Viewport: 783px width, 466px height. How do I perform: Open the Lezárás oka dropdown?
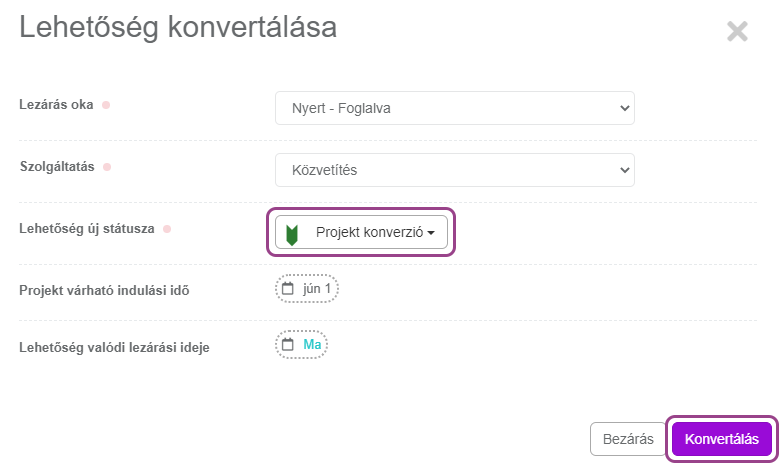coord(454,108)
